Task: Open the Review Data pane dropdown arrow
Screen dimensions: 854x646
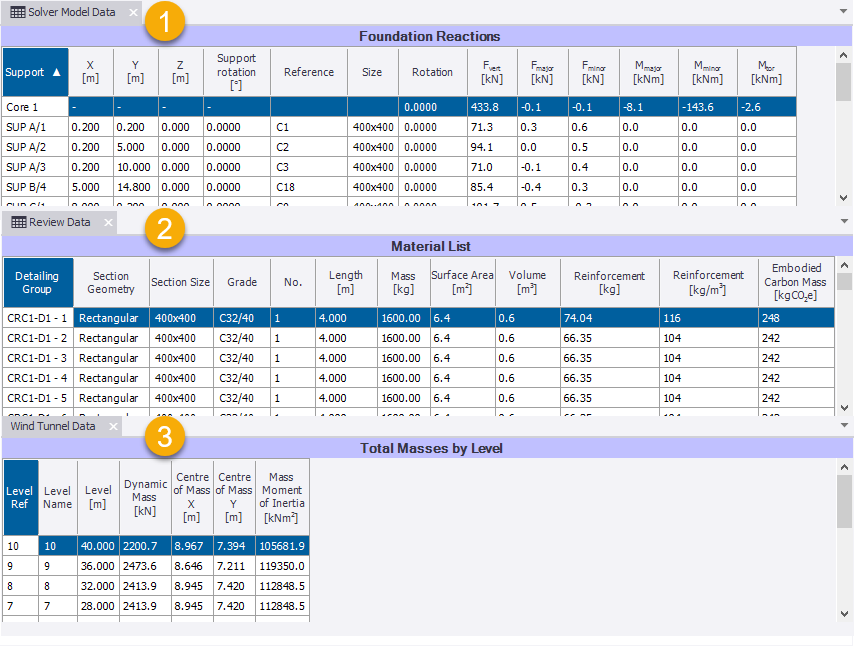Action: coord(844,221)
